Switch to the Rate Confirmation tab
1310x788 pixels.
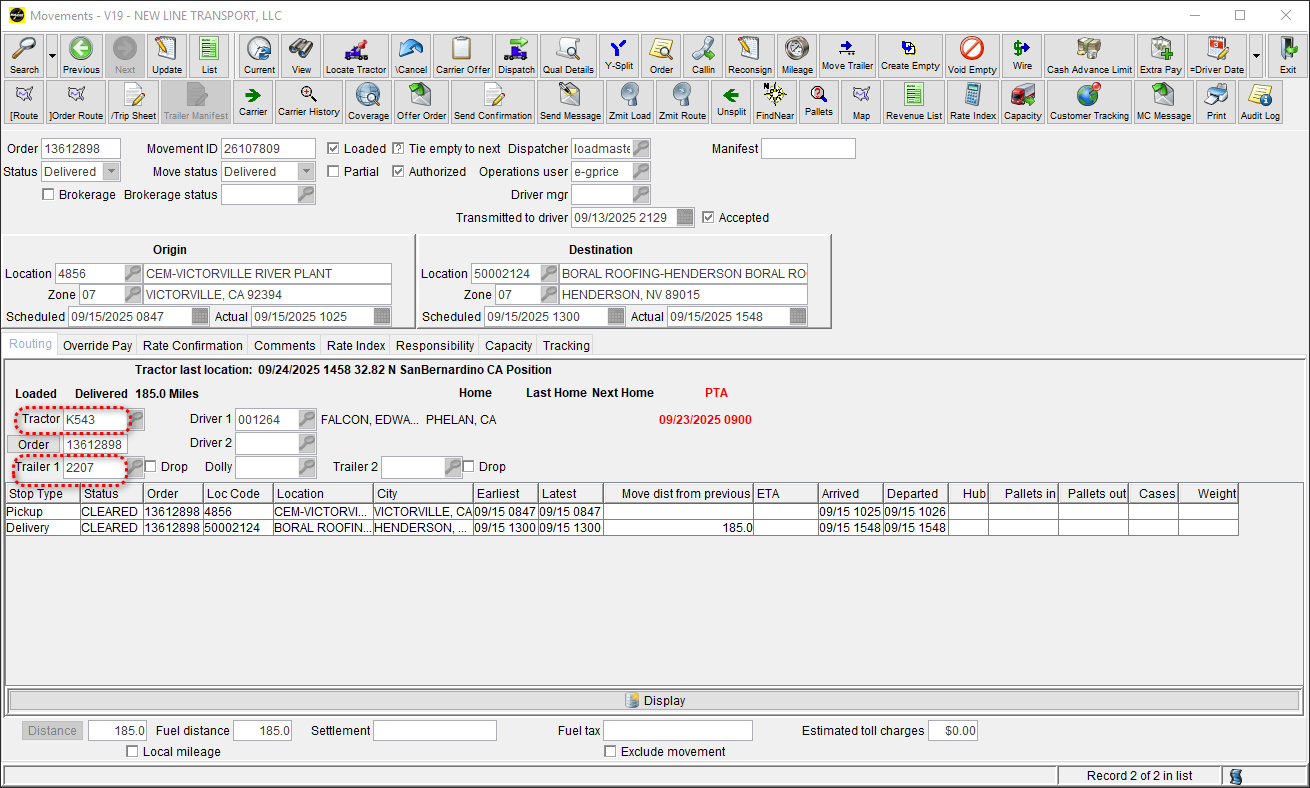(192, 345)
